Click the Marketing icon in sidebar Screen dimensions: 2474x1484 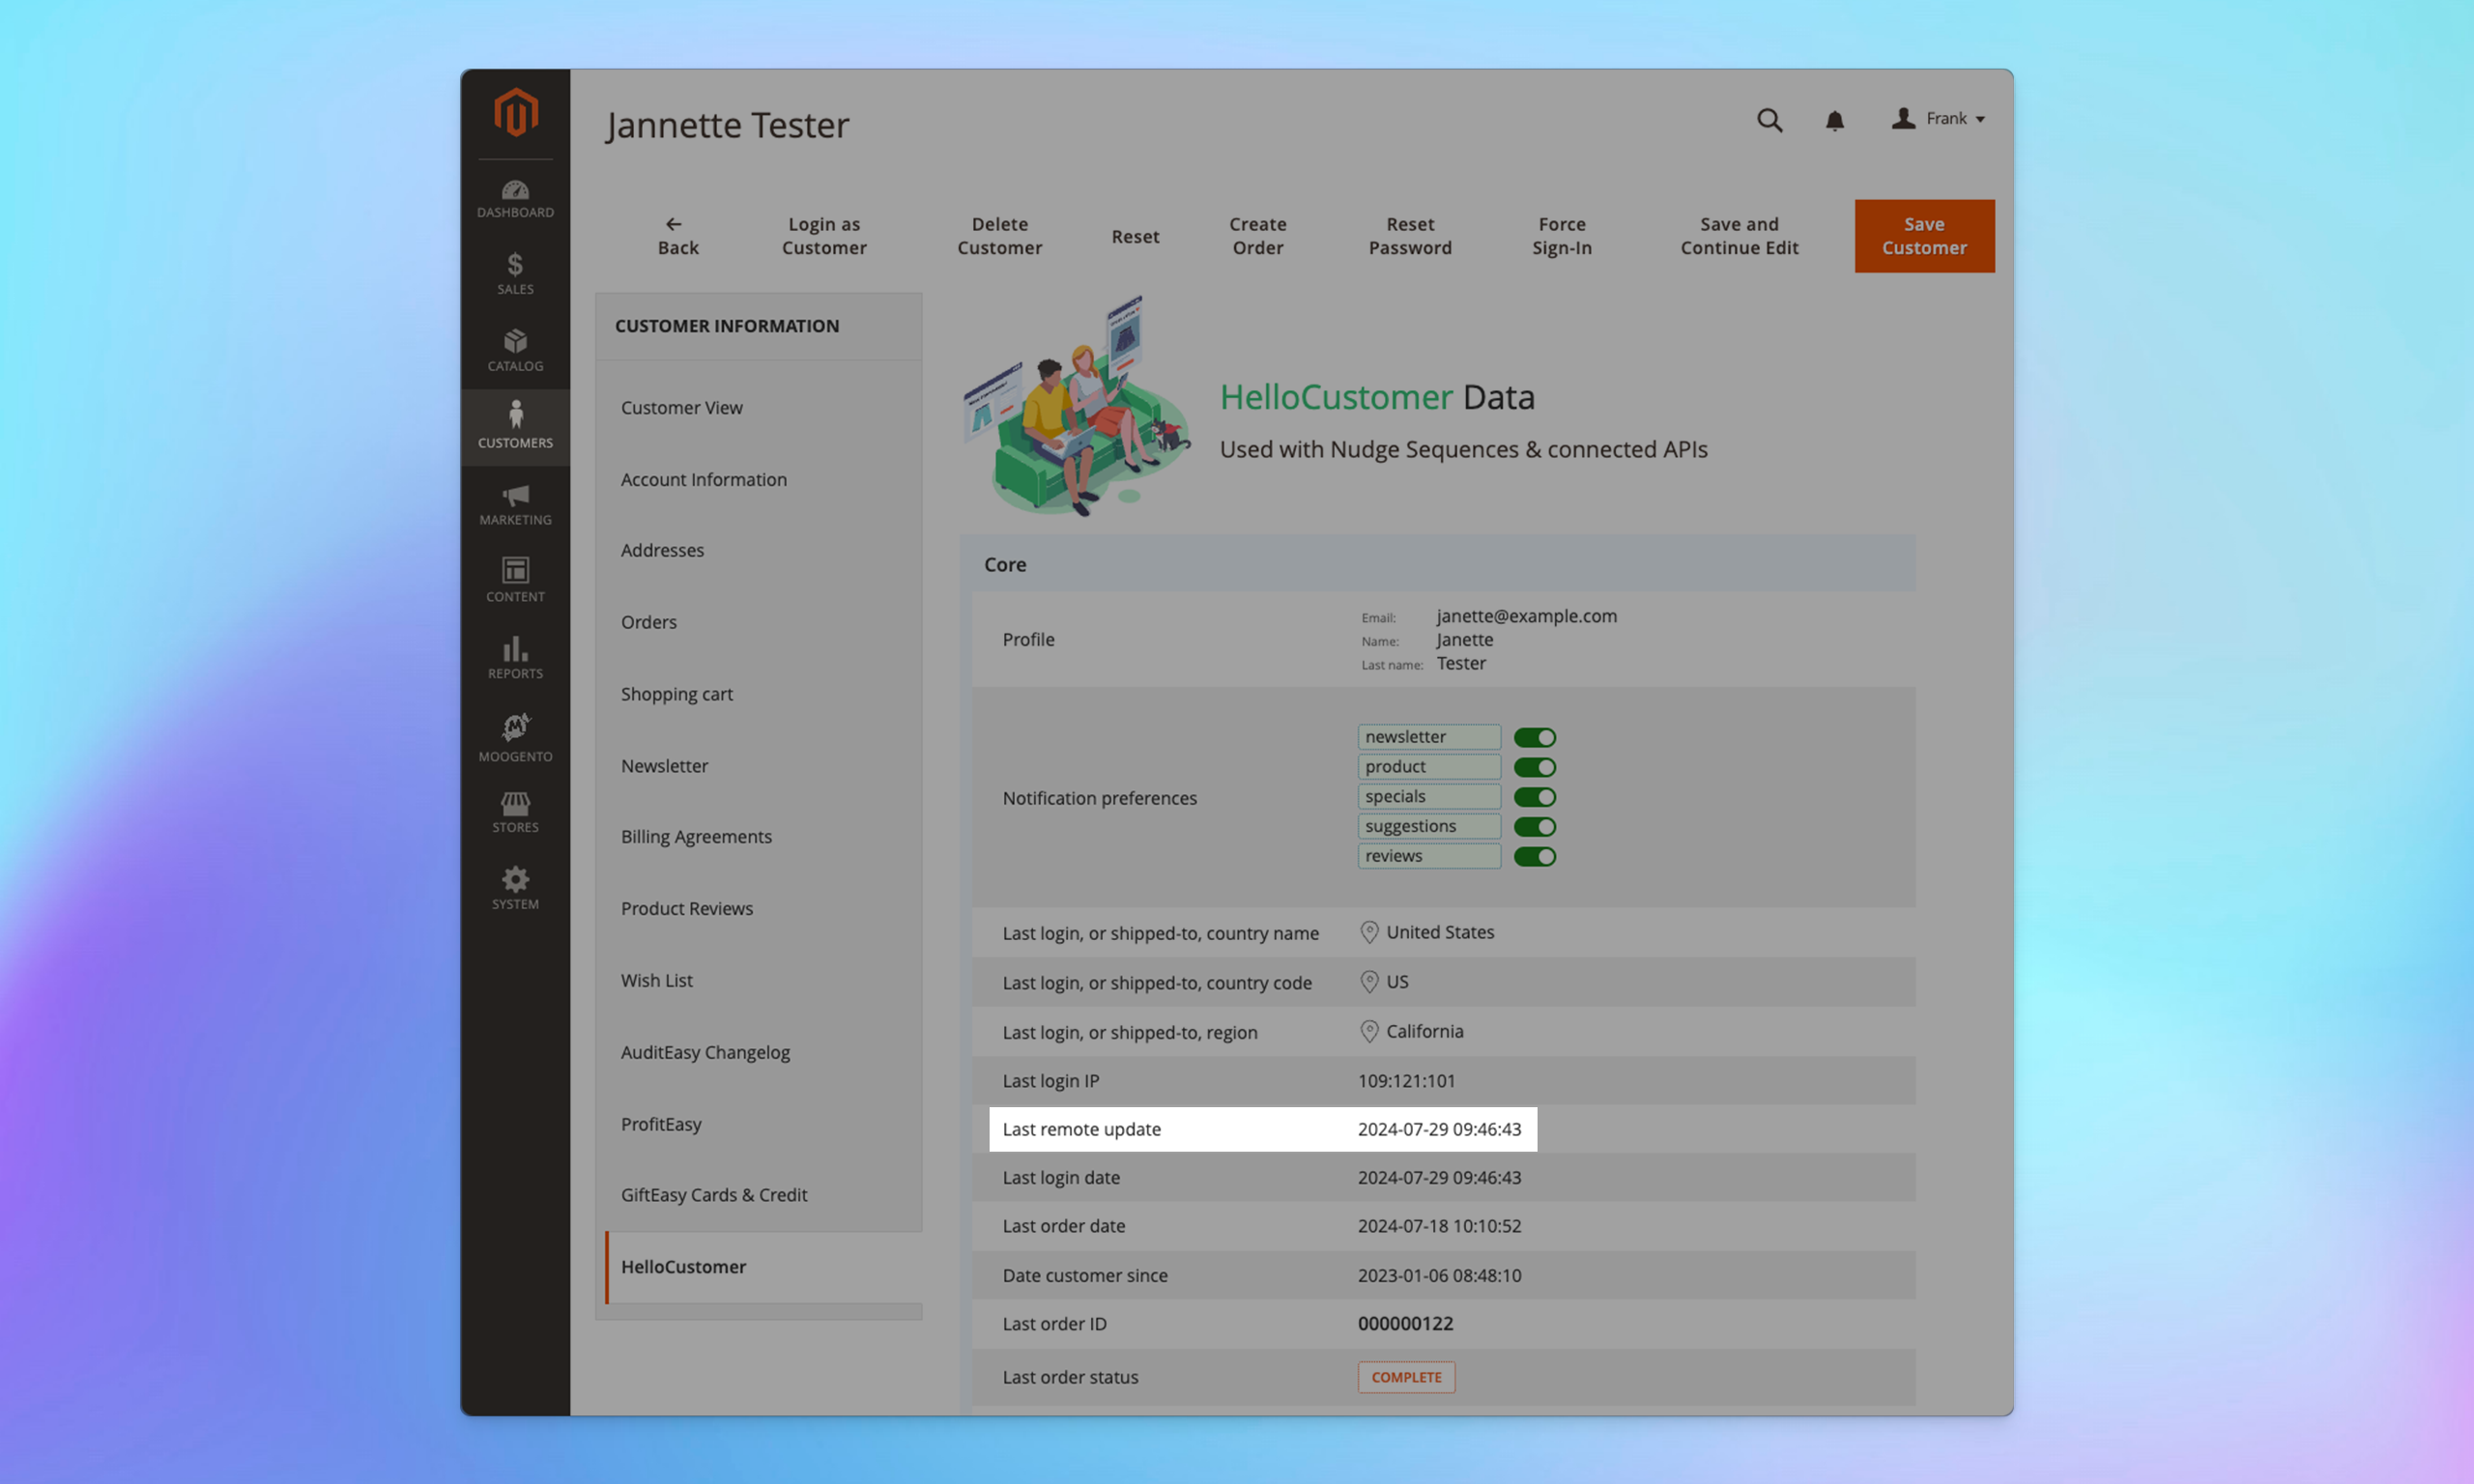pos(514,503)
